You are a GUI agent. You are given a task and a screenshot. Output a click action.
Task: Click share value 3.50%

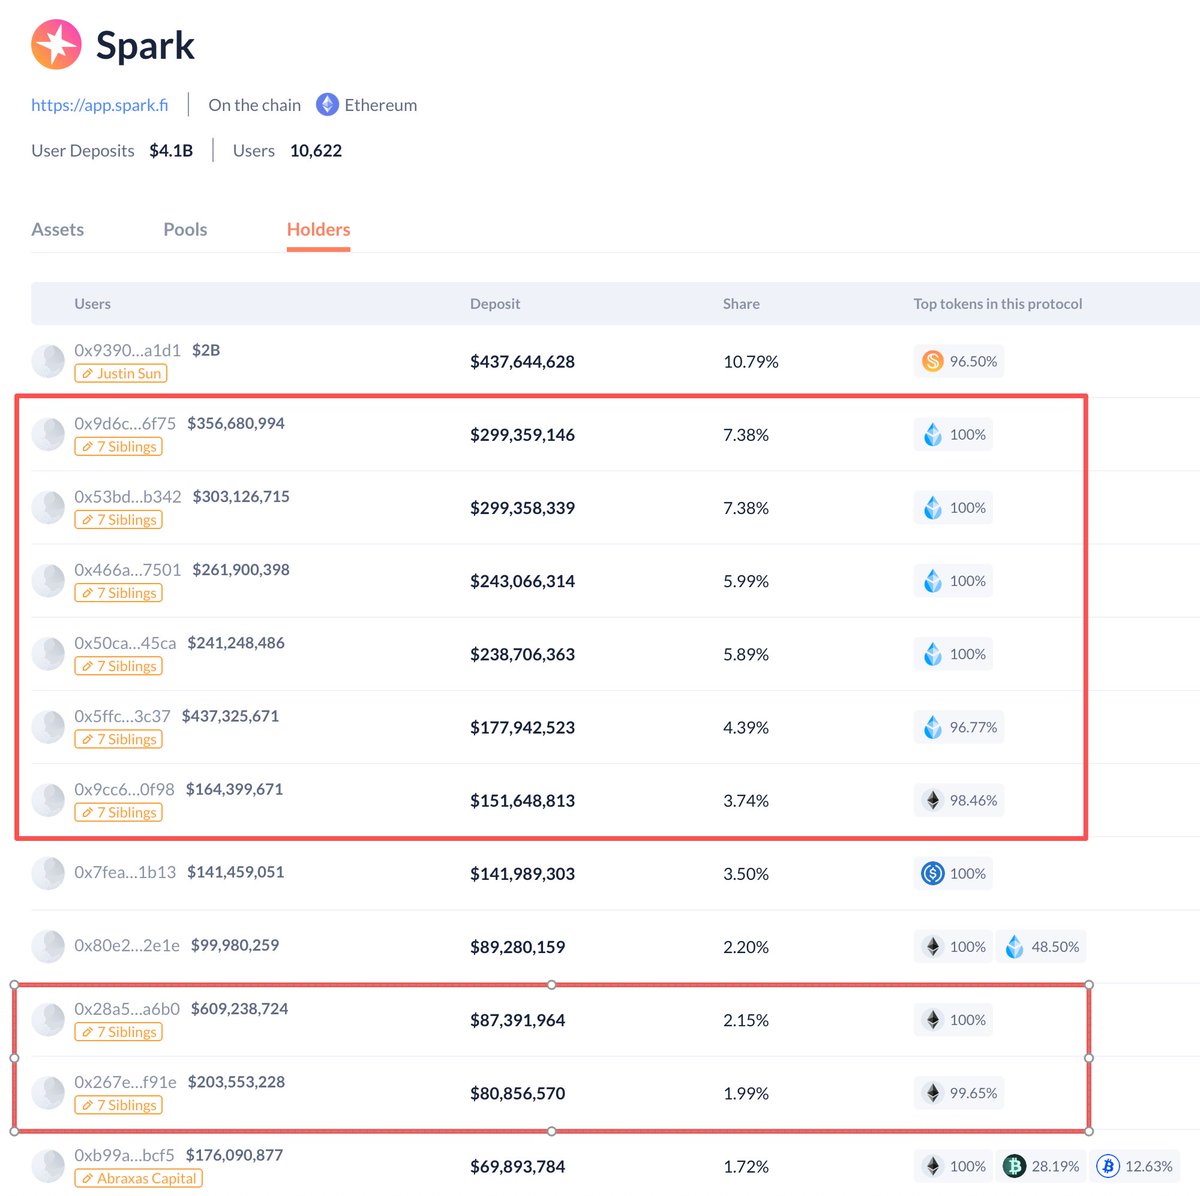coord(746,873)
